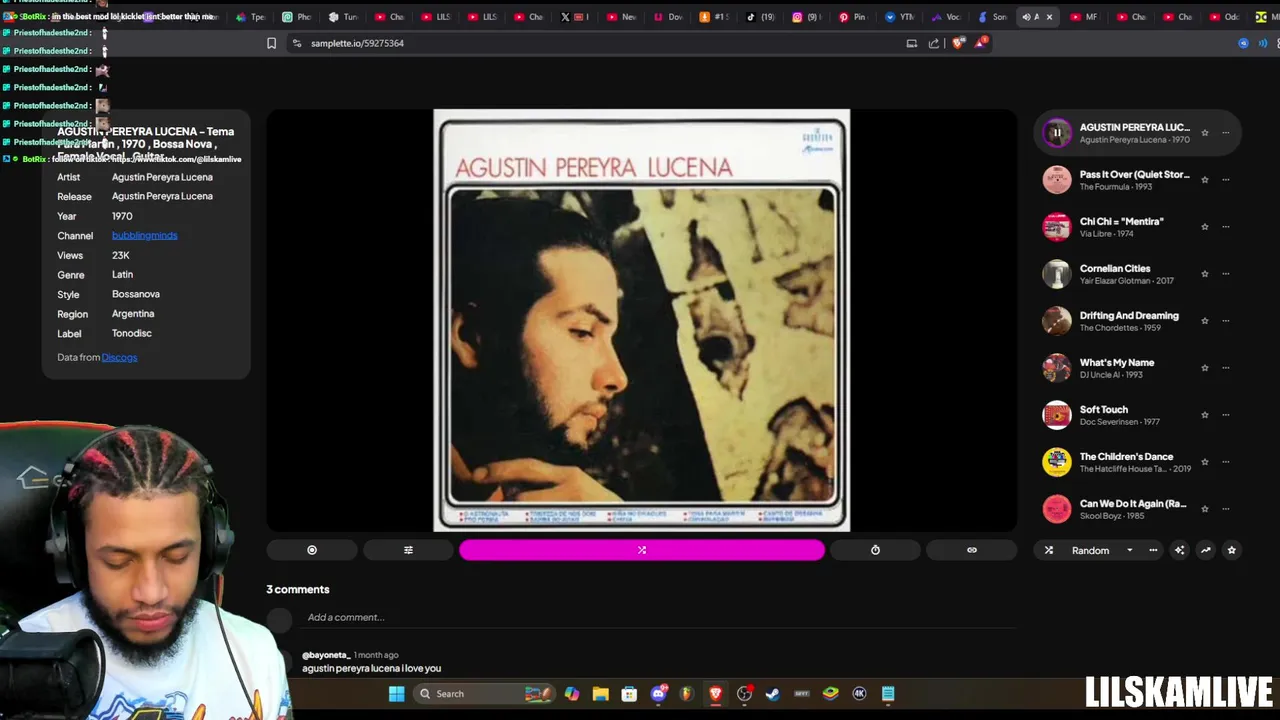
Task: Open Steam from the taskbar
Action: [x=773, y=694]
